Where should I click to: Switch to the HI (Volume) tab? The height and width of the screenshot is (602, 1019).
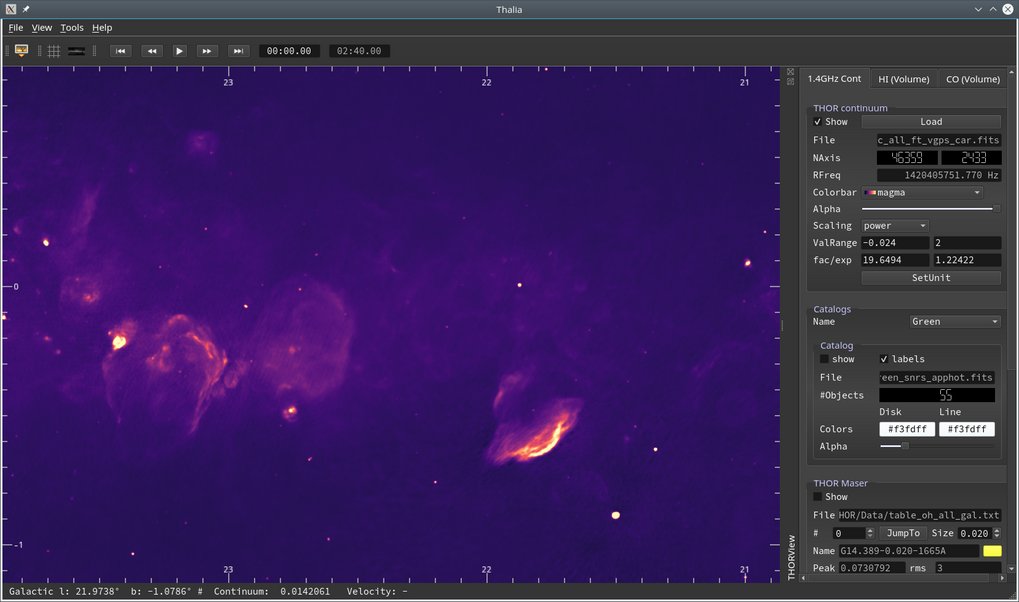click(x=903, y=79)
